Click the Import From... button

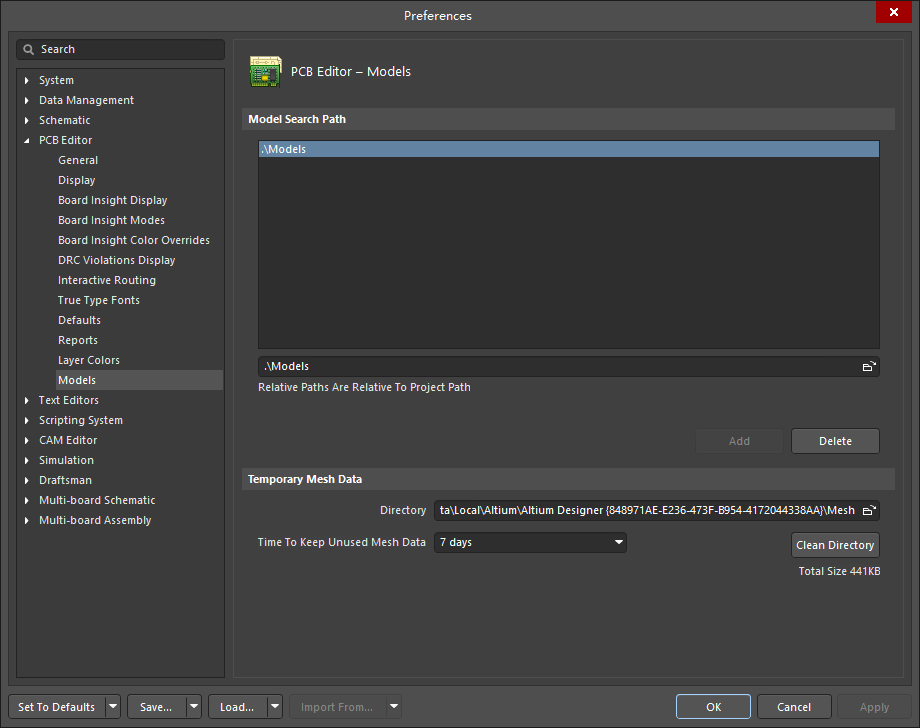[x=337, y=707]
